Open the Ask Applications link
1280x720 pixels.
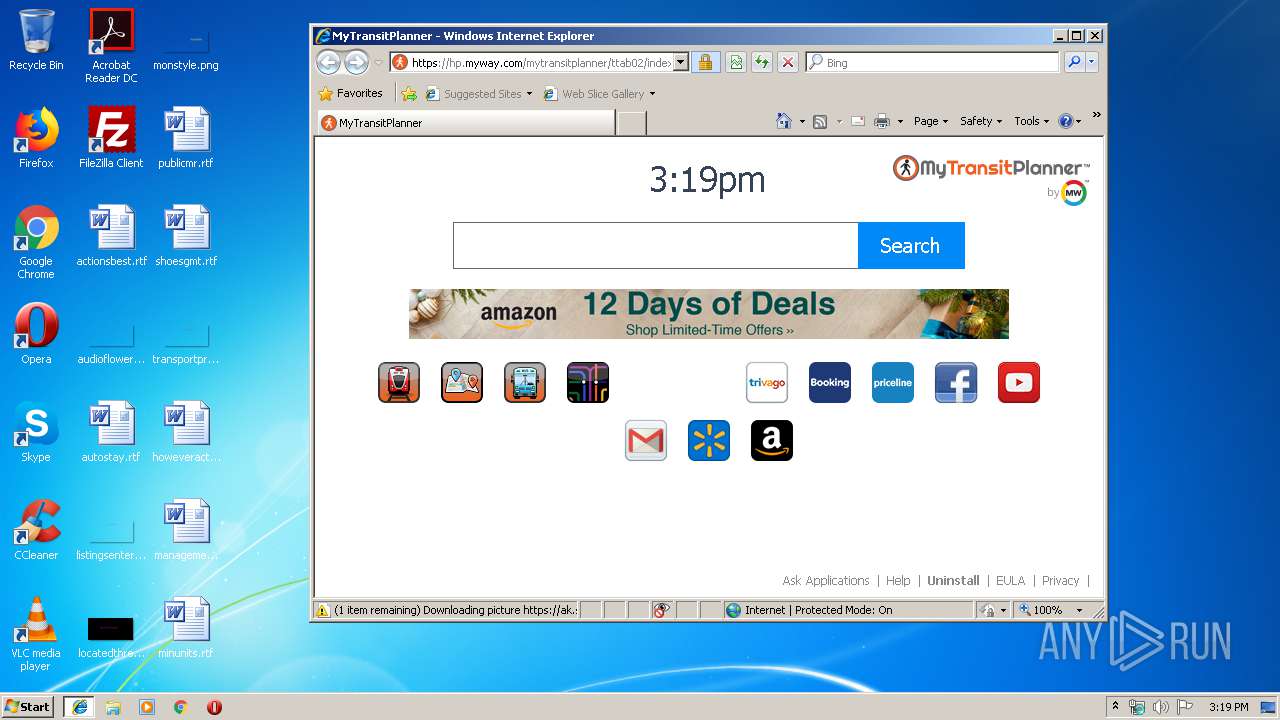[826, 580]
